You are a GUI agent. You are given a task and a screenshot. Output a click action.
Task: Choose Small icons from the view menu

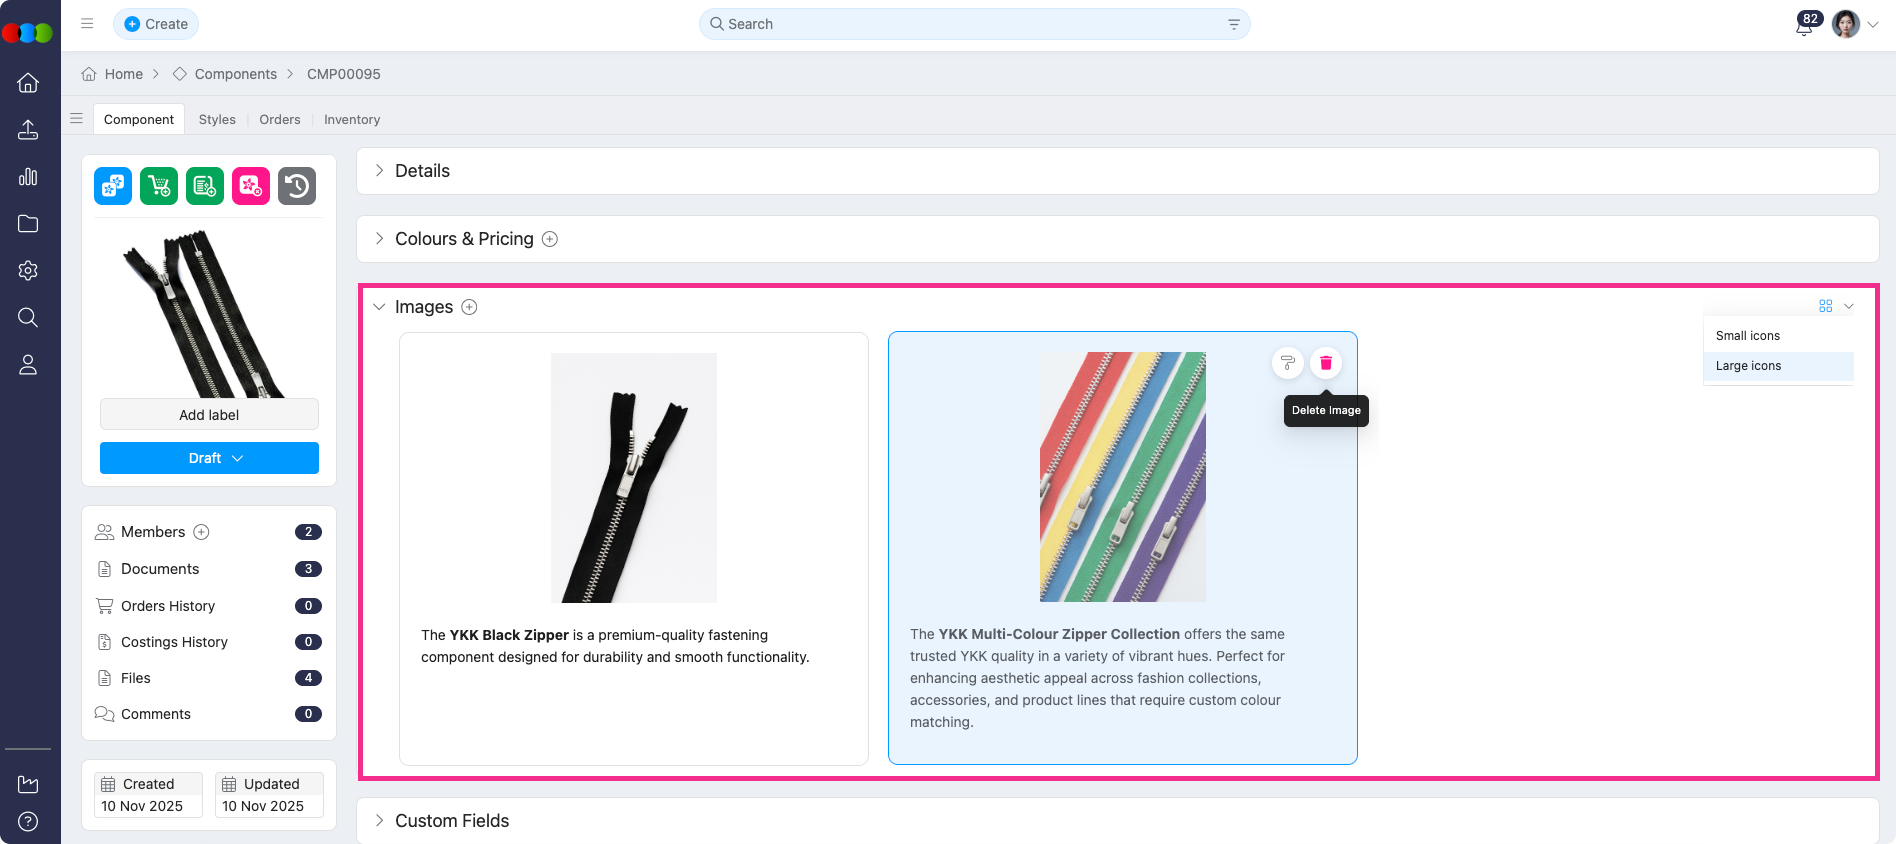[1748, 336]
